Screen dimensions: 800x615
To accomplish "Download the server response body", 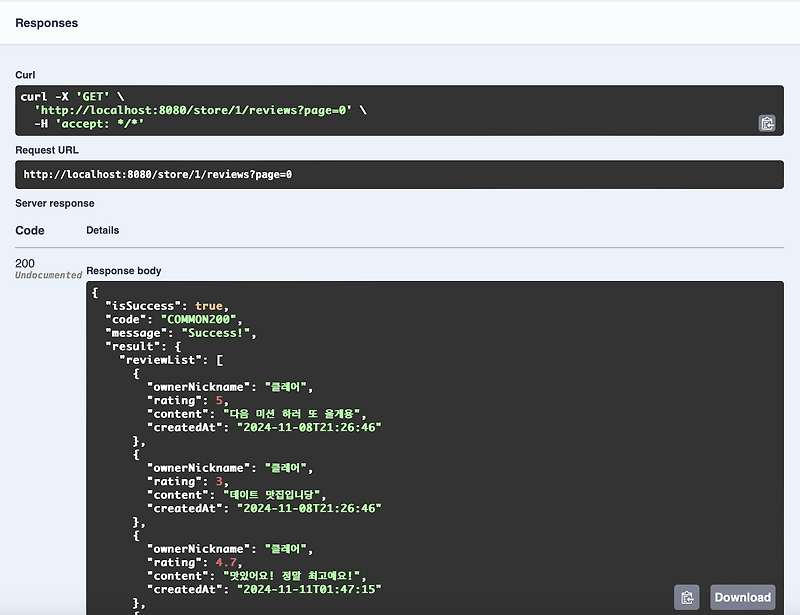I will tap(744, 597).
